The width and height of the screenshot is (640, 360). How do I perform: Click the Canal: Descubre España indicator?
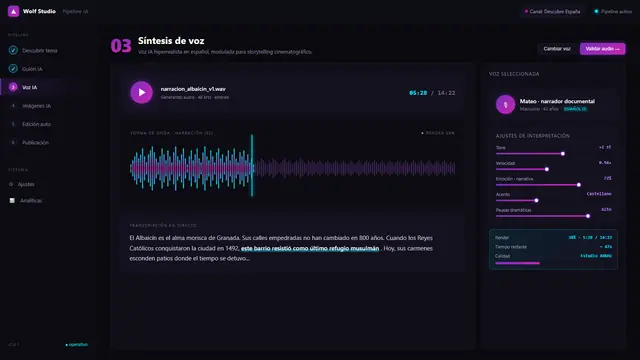[x=553, y=11]
